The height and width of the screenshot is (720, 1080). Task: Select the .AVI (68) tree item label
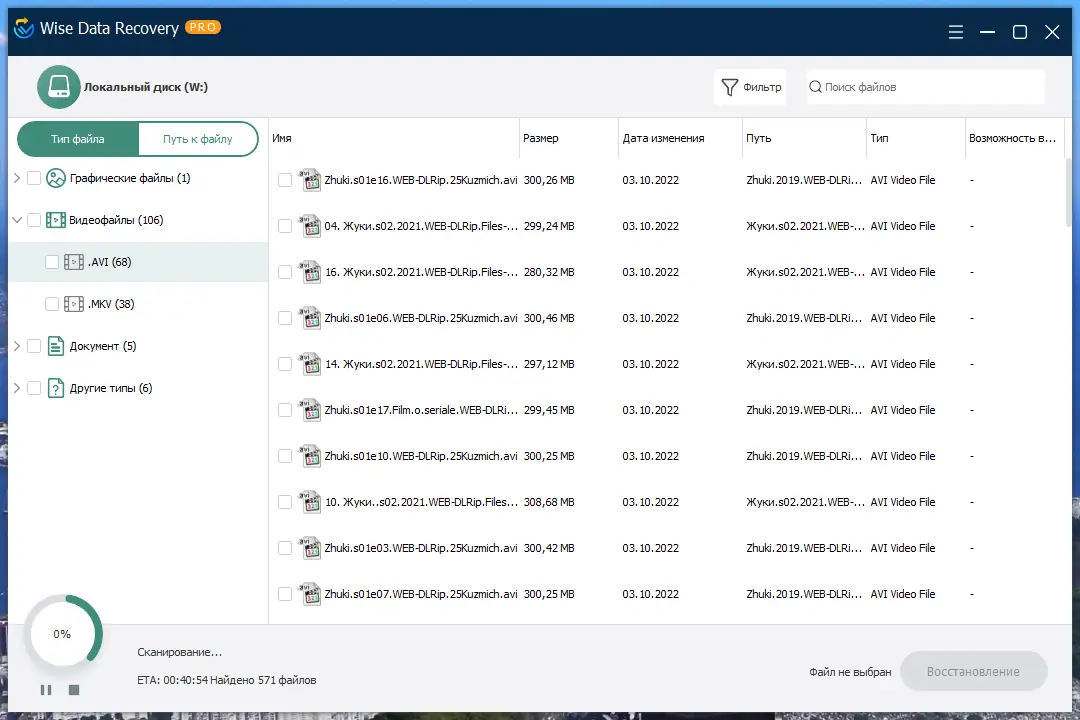pyautogui.click(x=110, y=263)
